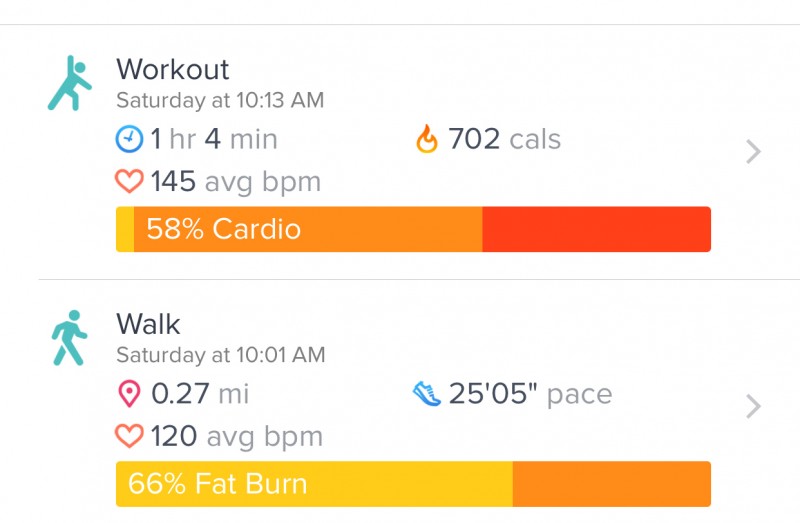This screenshot has width=800, height=523.
Task: Click the orange segment of Walk bar
Action: 611,485
